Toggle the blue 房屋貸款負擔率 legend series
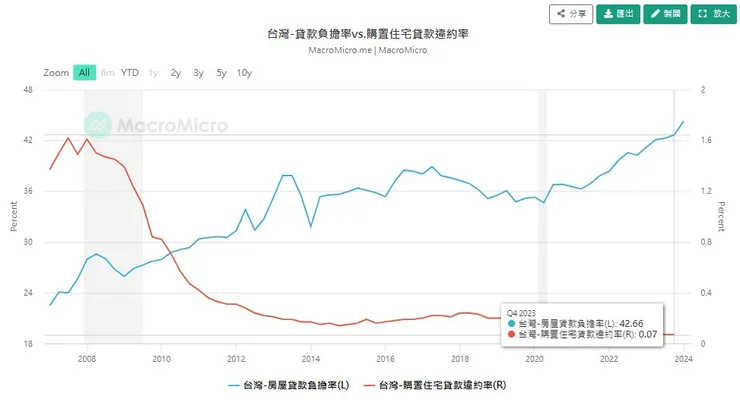The width and height of the screenshot is (740, 402). click(288, 384)
